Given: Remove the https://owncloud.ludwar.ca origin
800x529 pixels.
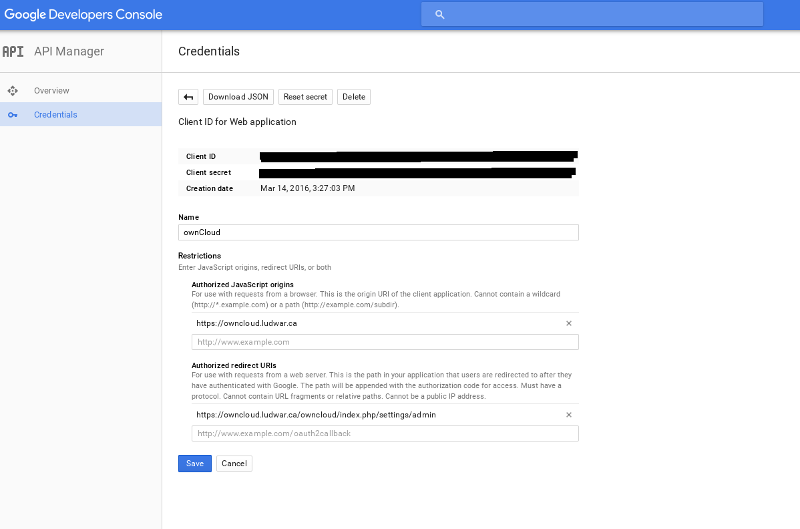Looking at the screenshot, I should pos(569,323).
